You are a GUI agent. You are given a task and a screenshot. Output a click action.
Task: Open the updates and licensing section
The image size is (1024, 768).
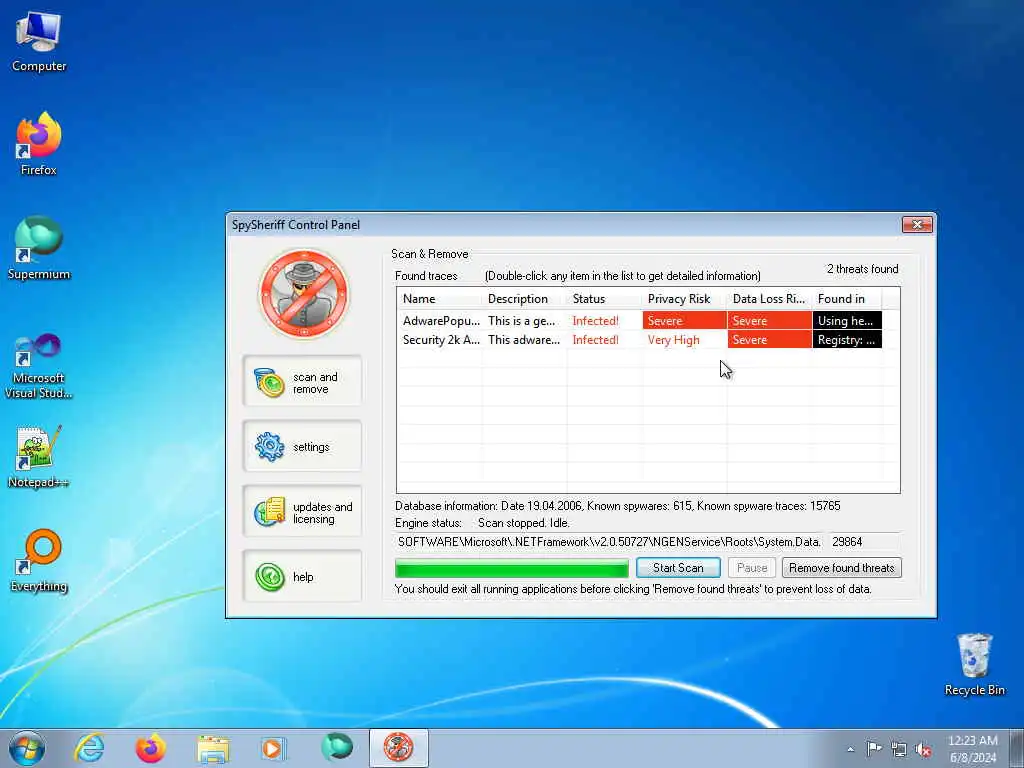302,512
